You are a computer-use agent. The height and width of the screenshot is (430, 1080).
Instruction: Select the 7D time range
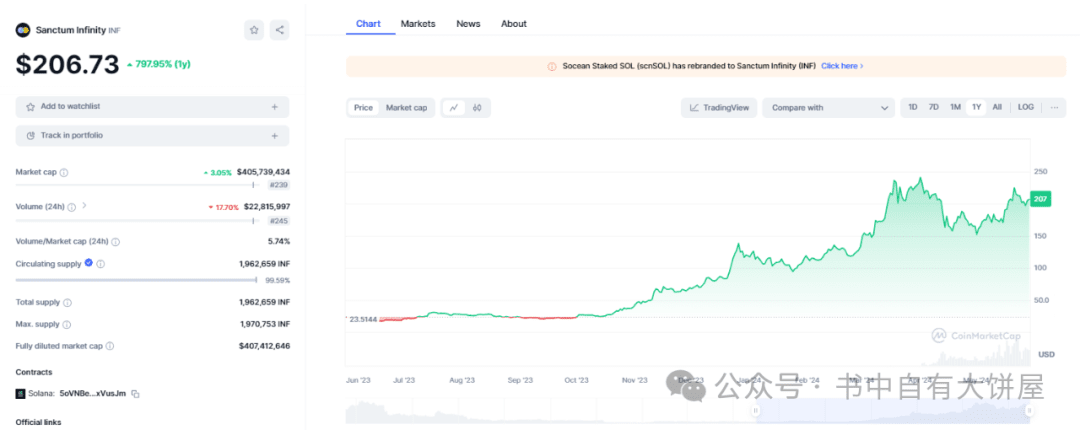coord(933,108)
